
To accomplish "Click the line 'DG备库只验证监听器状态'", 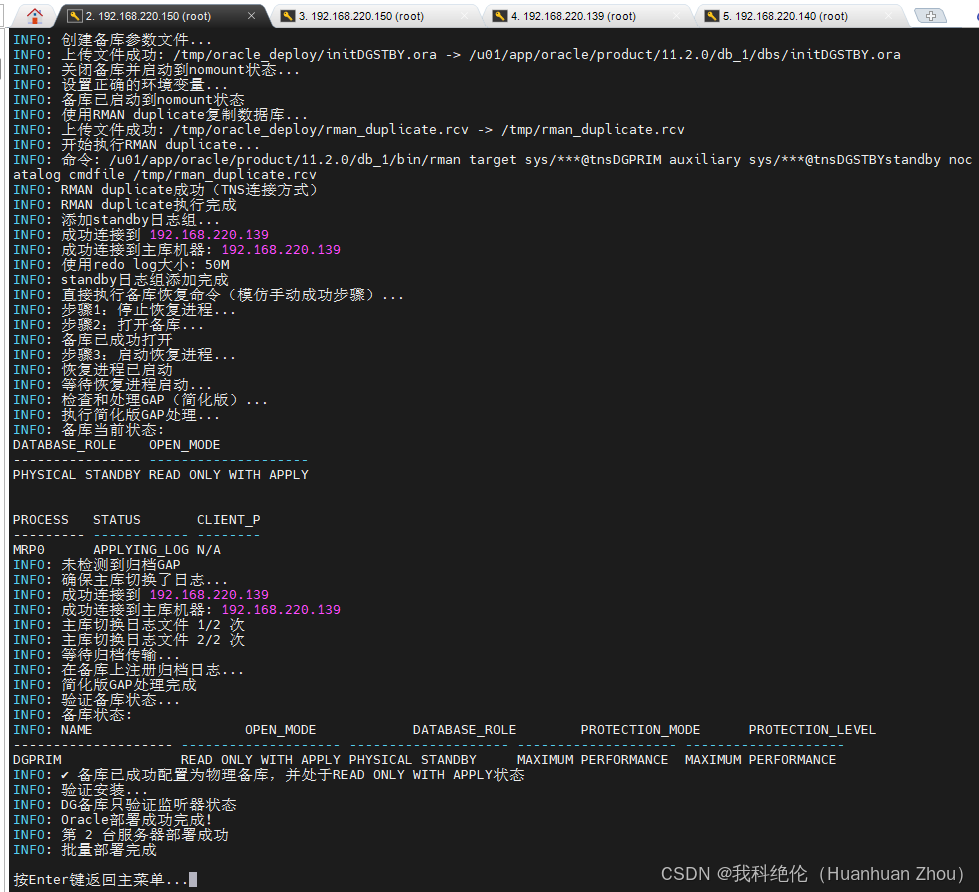I will tap(125, 804).
